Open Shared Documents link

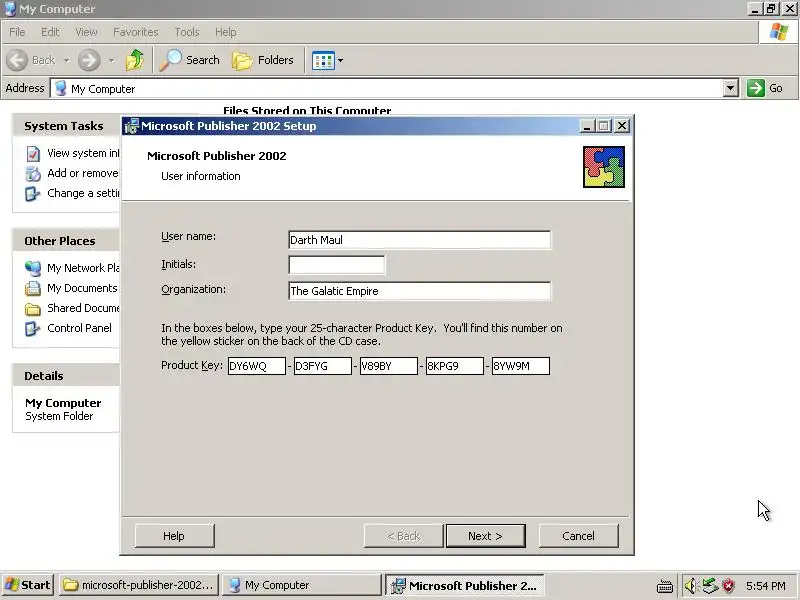(x=83, y=308)
